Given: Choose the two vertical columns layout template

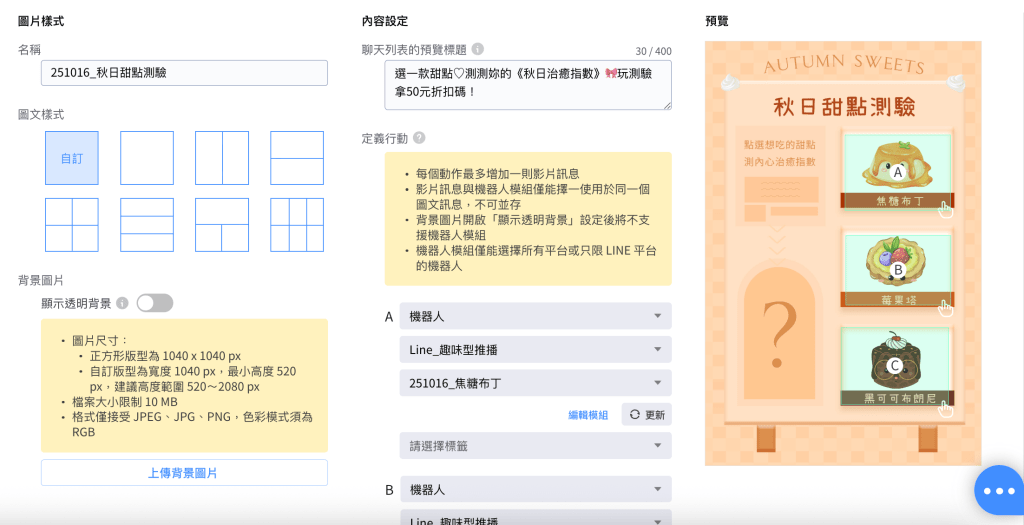Looking at the screenshot, I should [221, 158].
